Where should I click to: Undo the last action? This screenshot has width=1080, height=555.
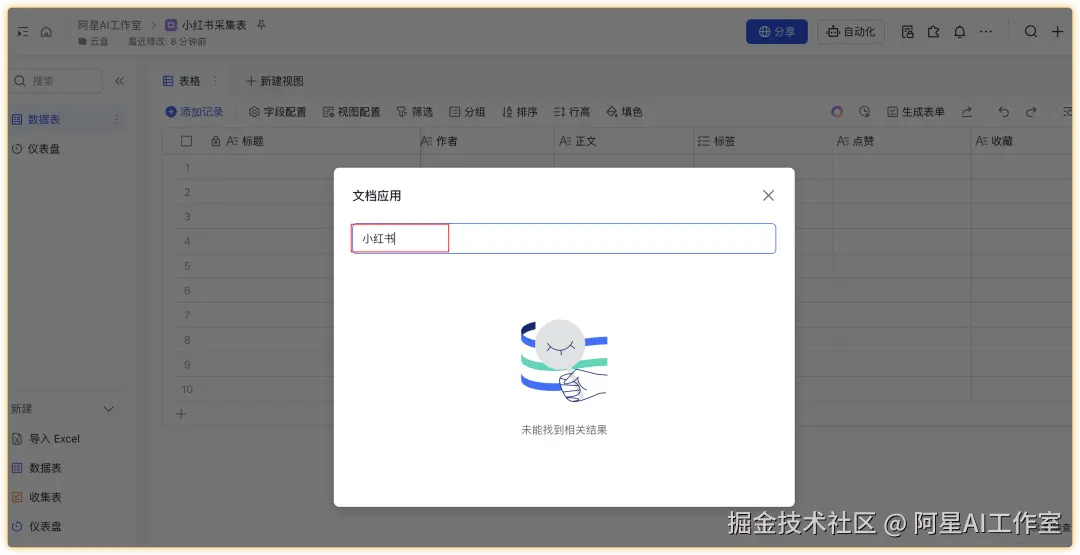[1004, 112]
